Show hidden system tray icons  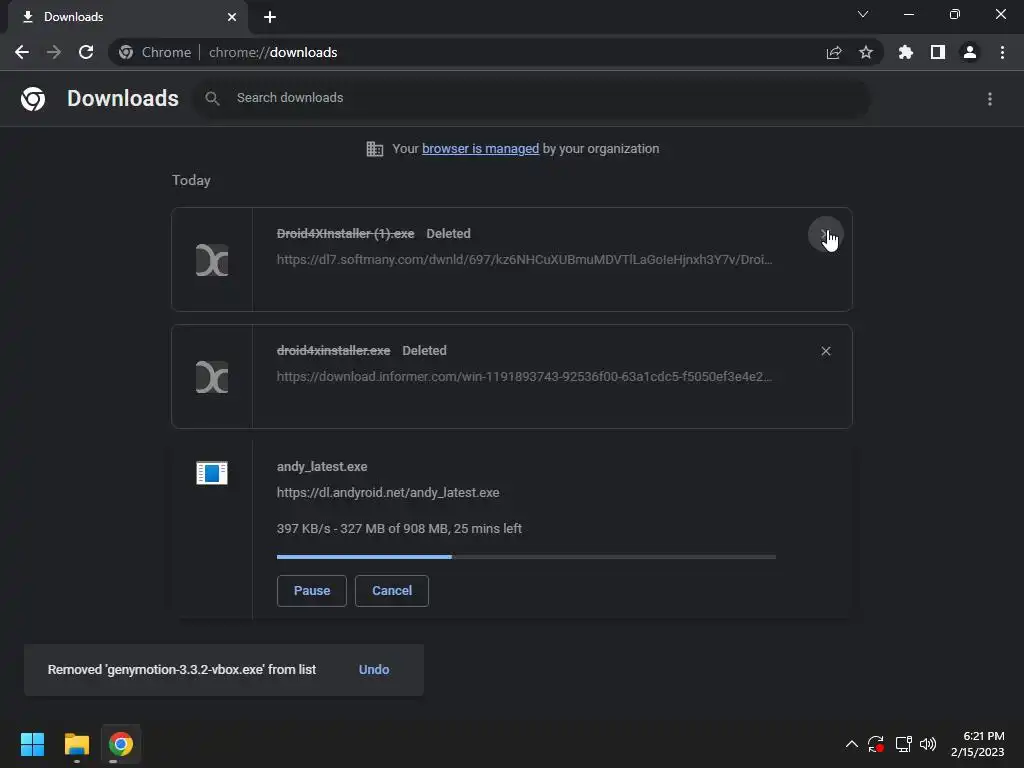[x=852, y=744]
